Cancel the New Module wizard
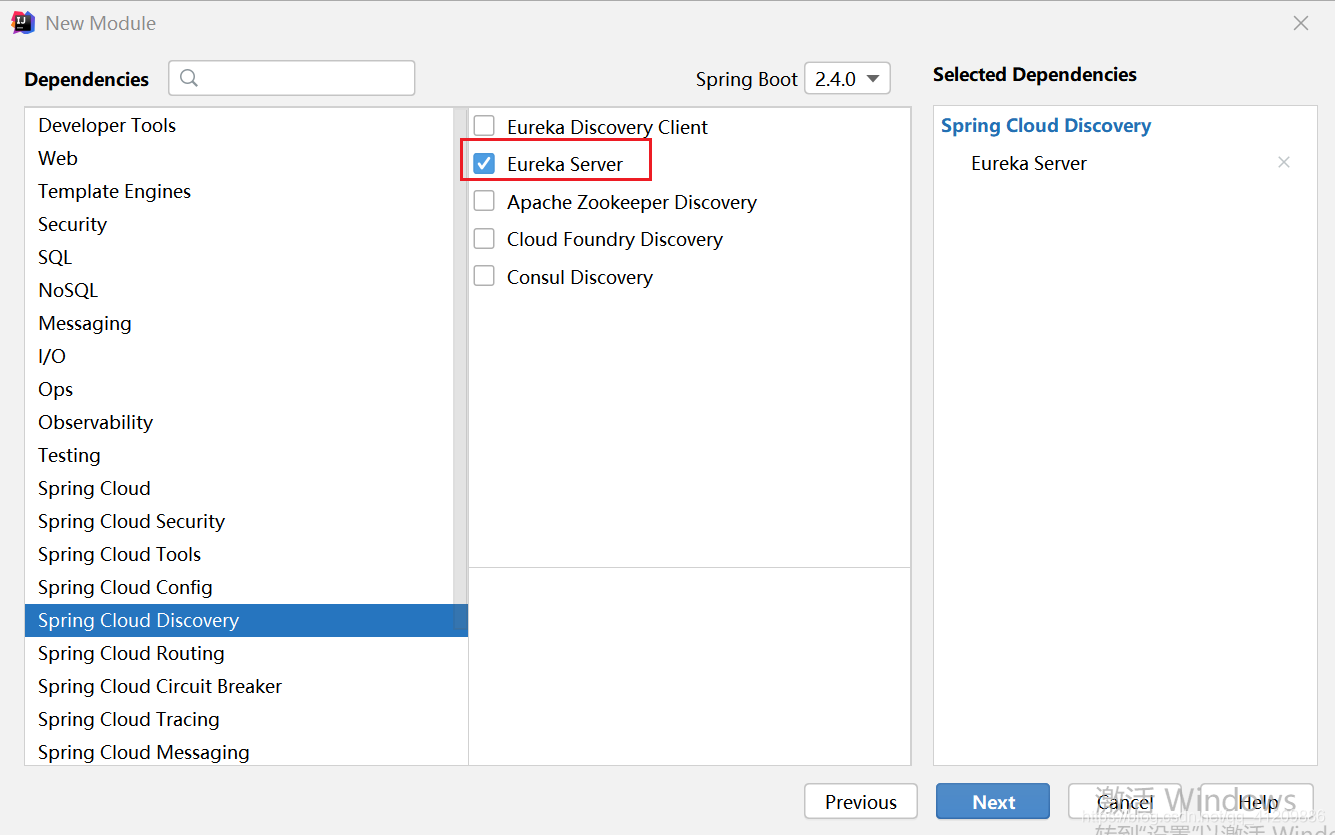 [1125, 801]
